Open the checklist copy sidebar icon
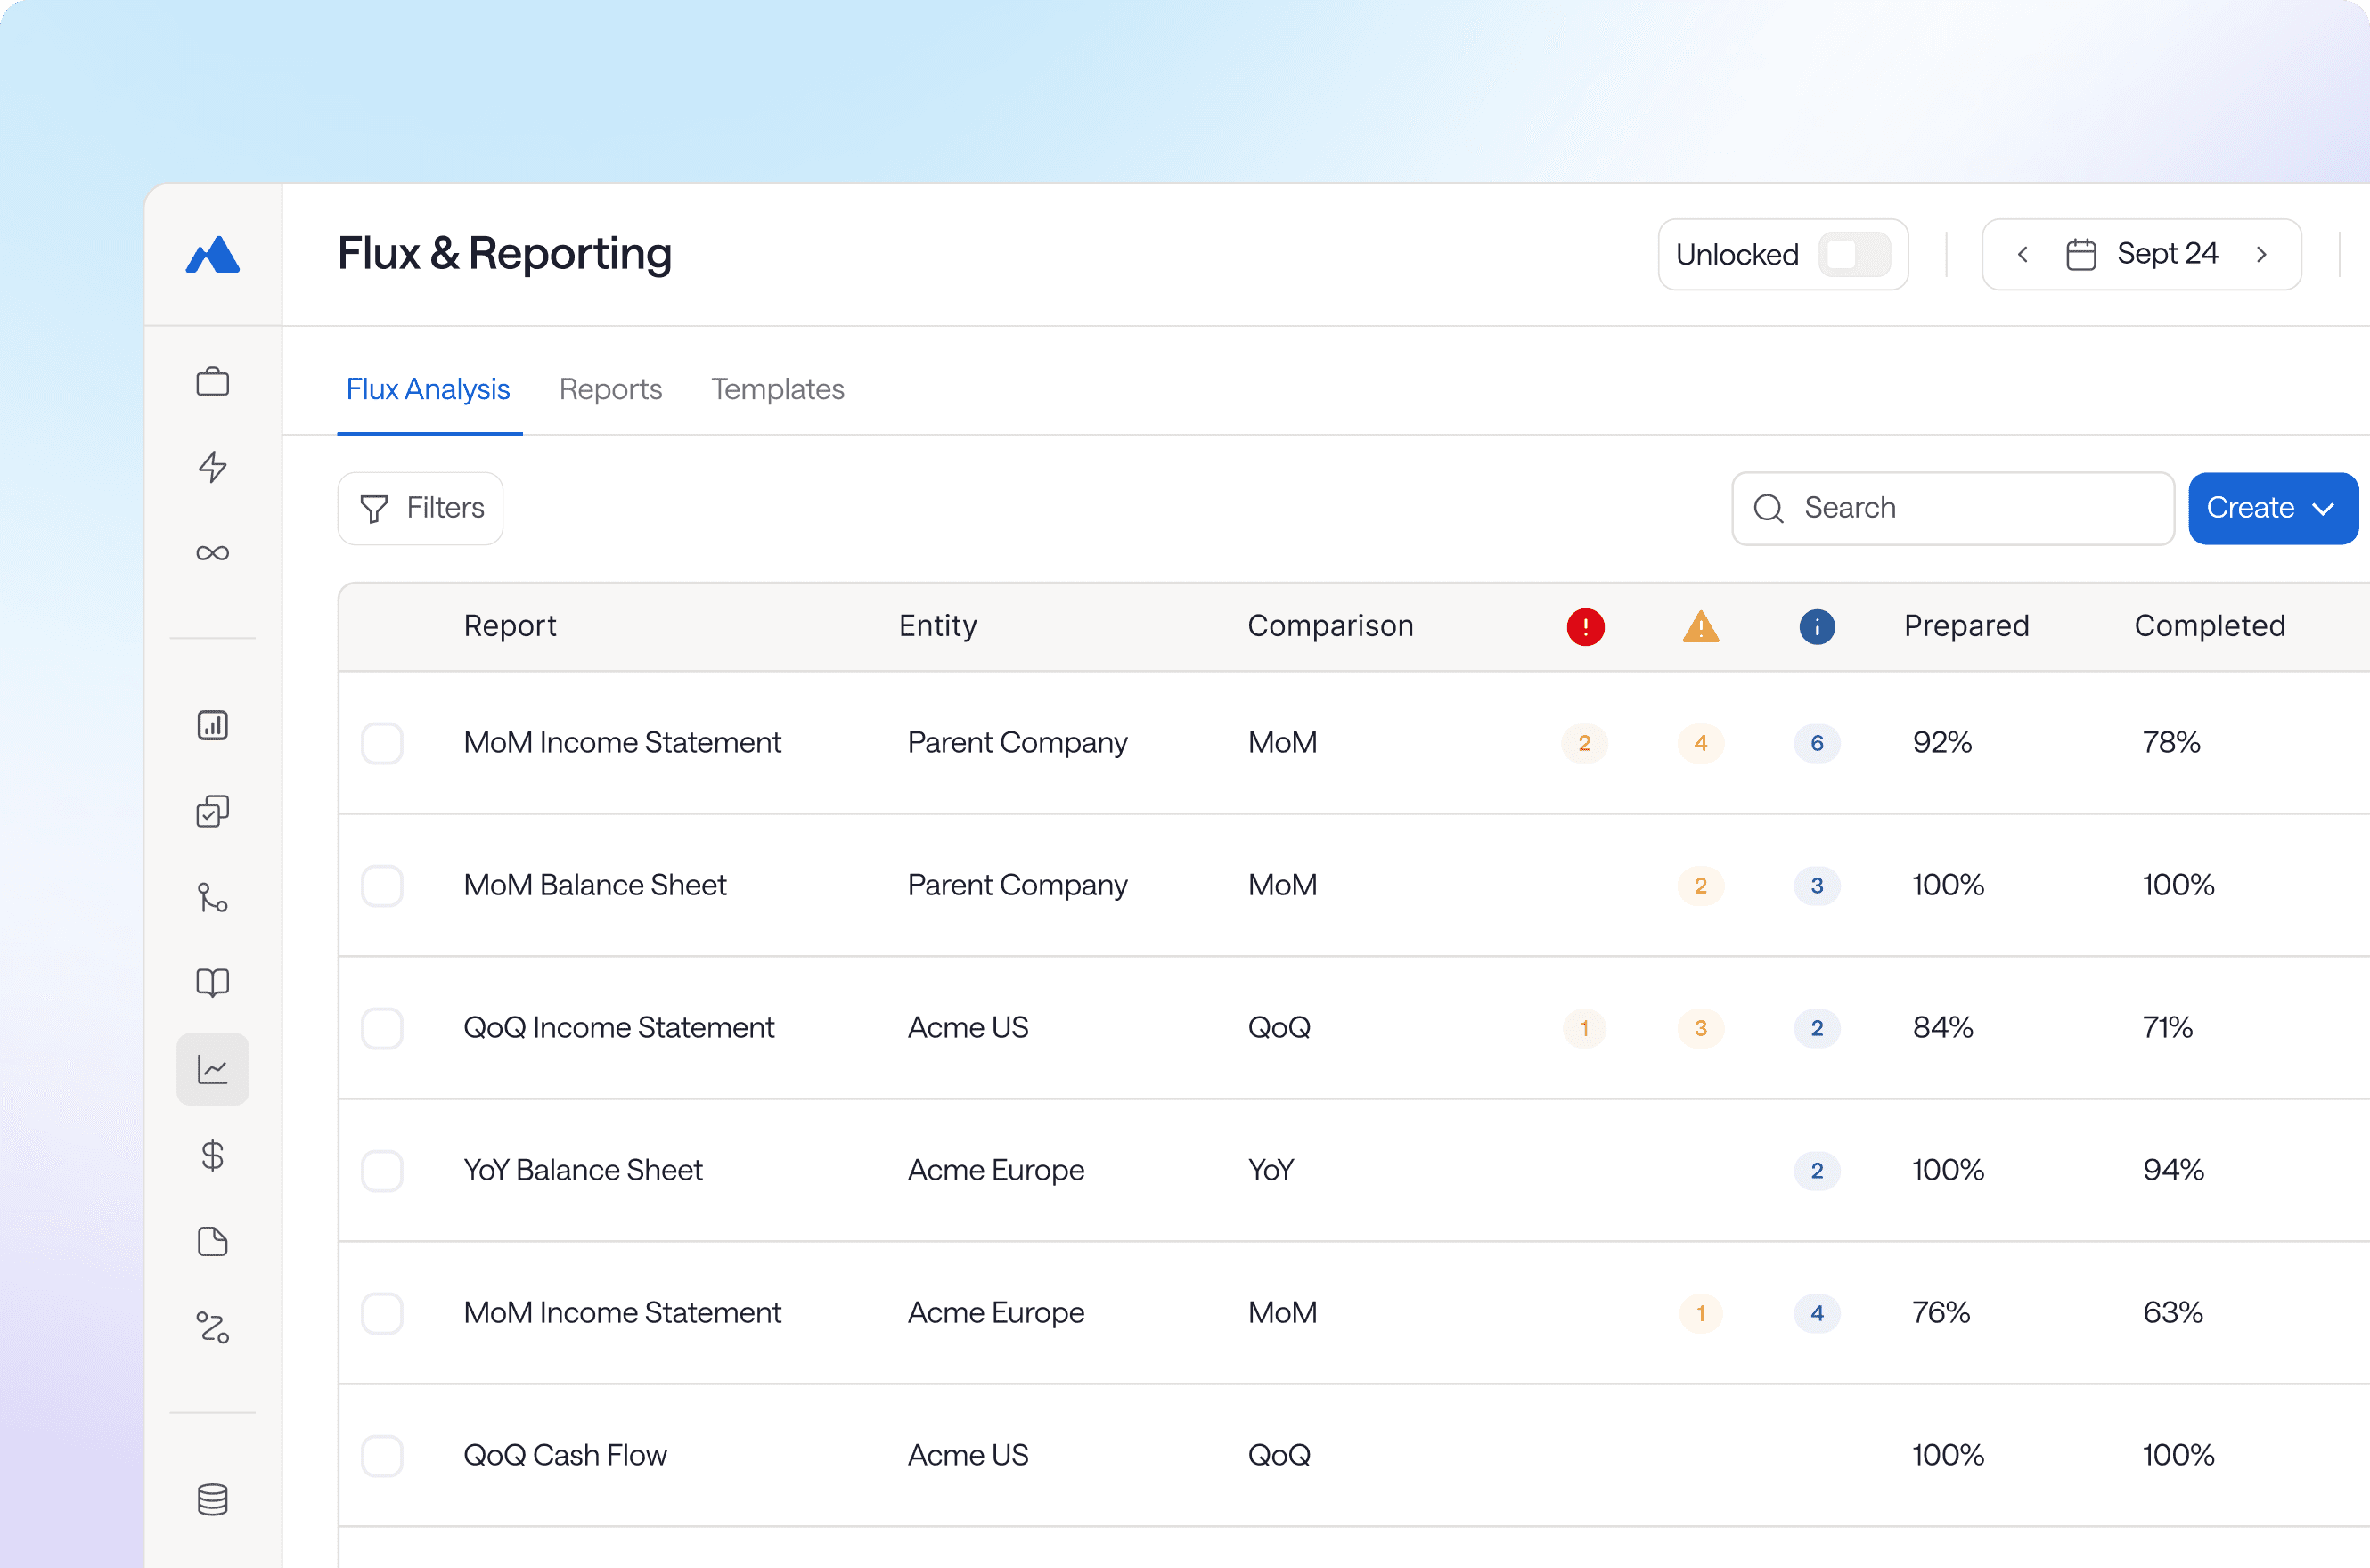 pos(213,811)
